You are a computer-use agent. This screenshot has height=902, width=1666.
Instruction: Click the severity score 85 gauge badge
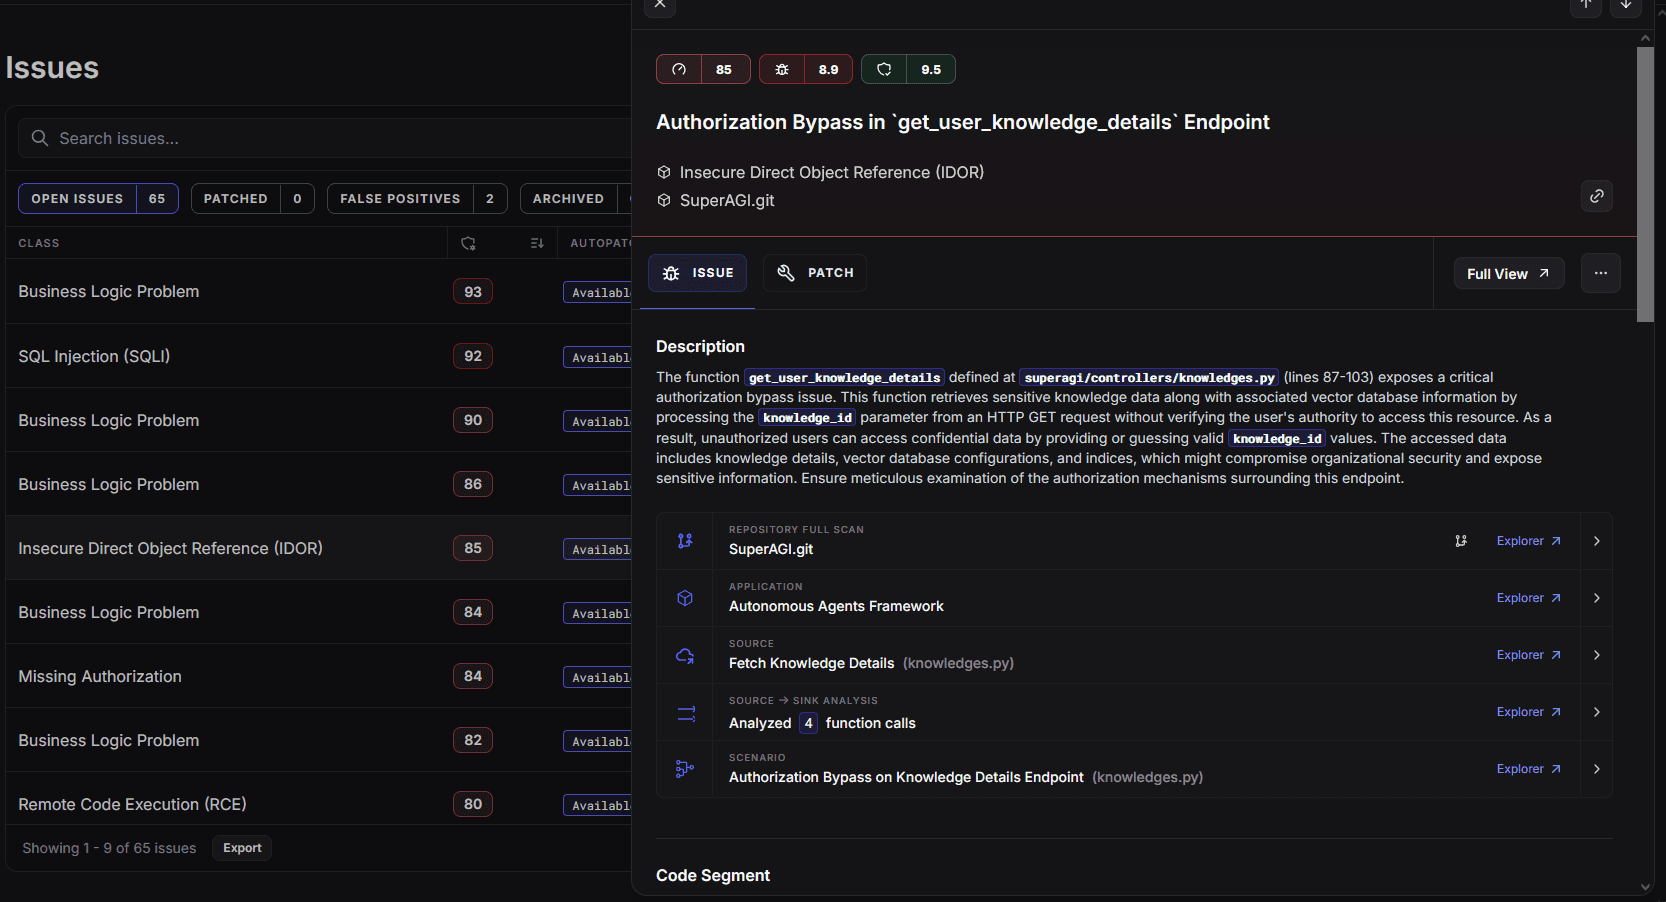[702, 69]
